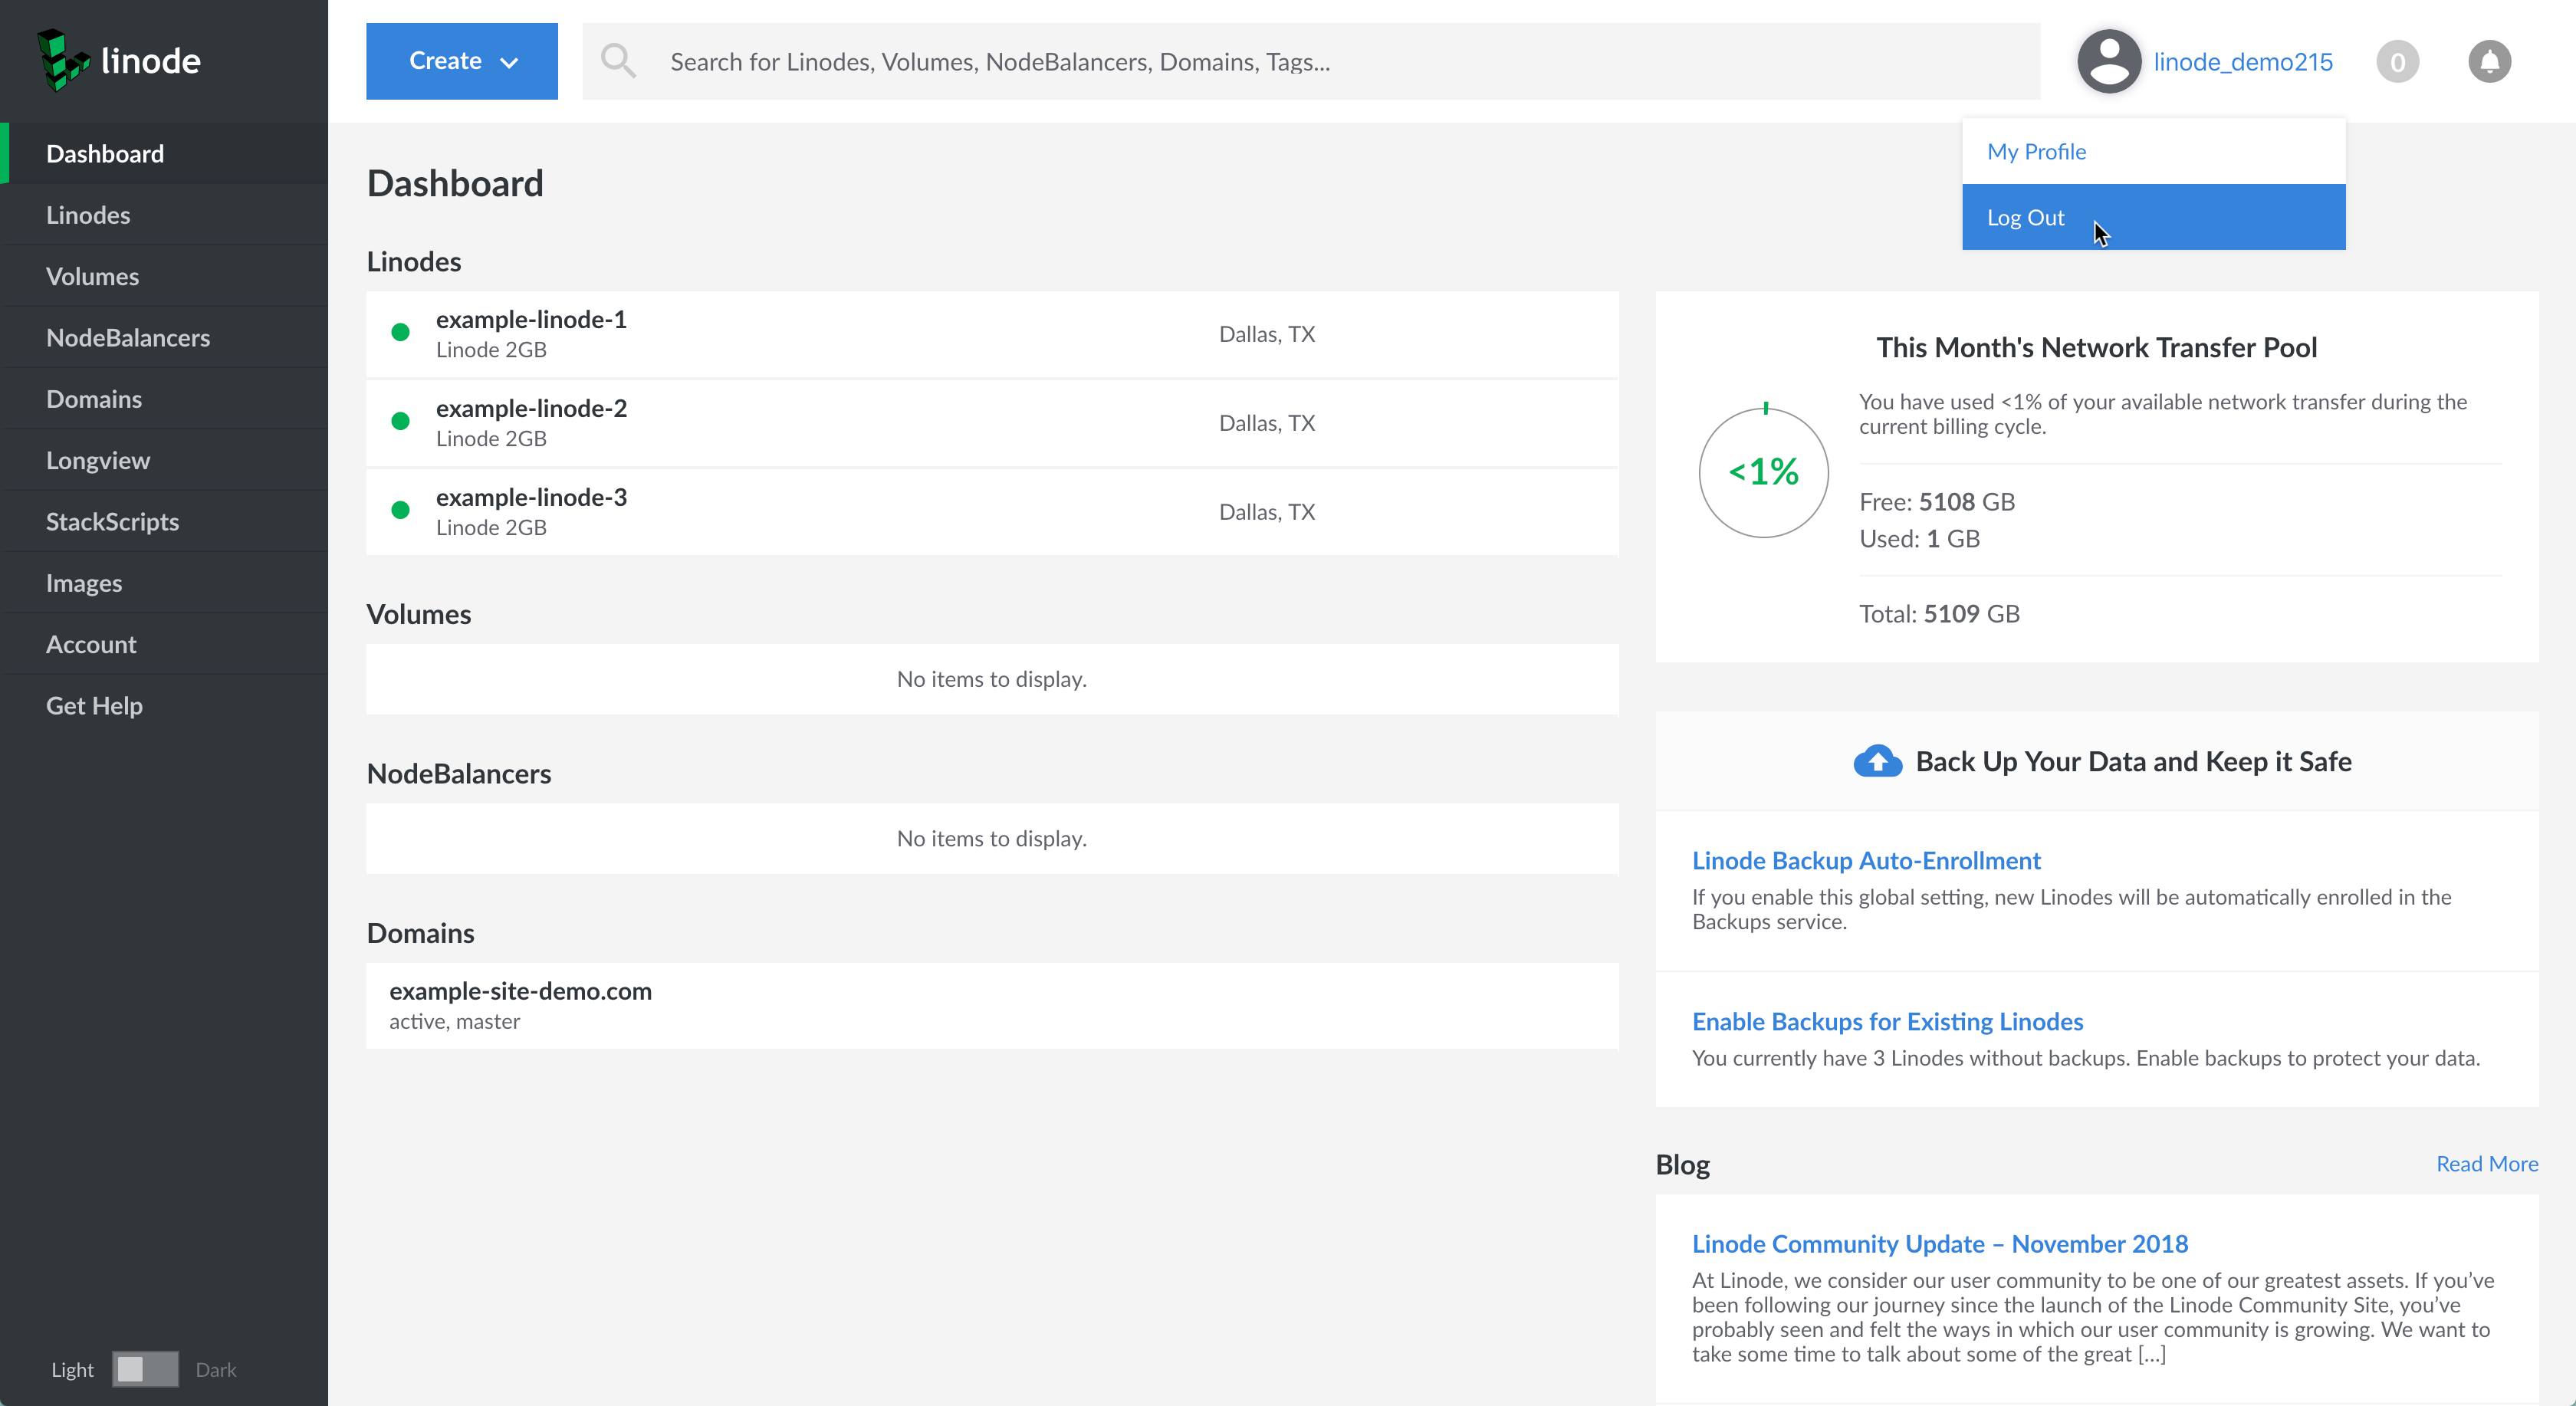Click the network transfer usage circle

coord(1764,472)
